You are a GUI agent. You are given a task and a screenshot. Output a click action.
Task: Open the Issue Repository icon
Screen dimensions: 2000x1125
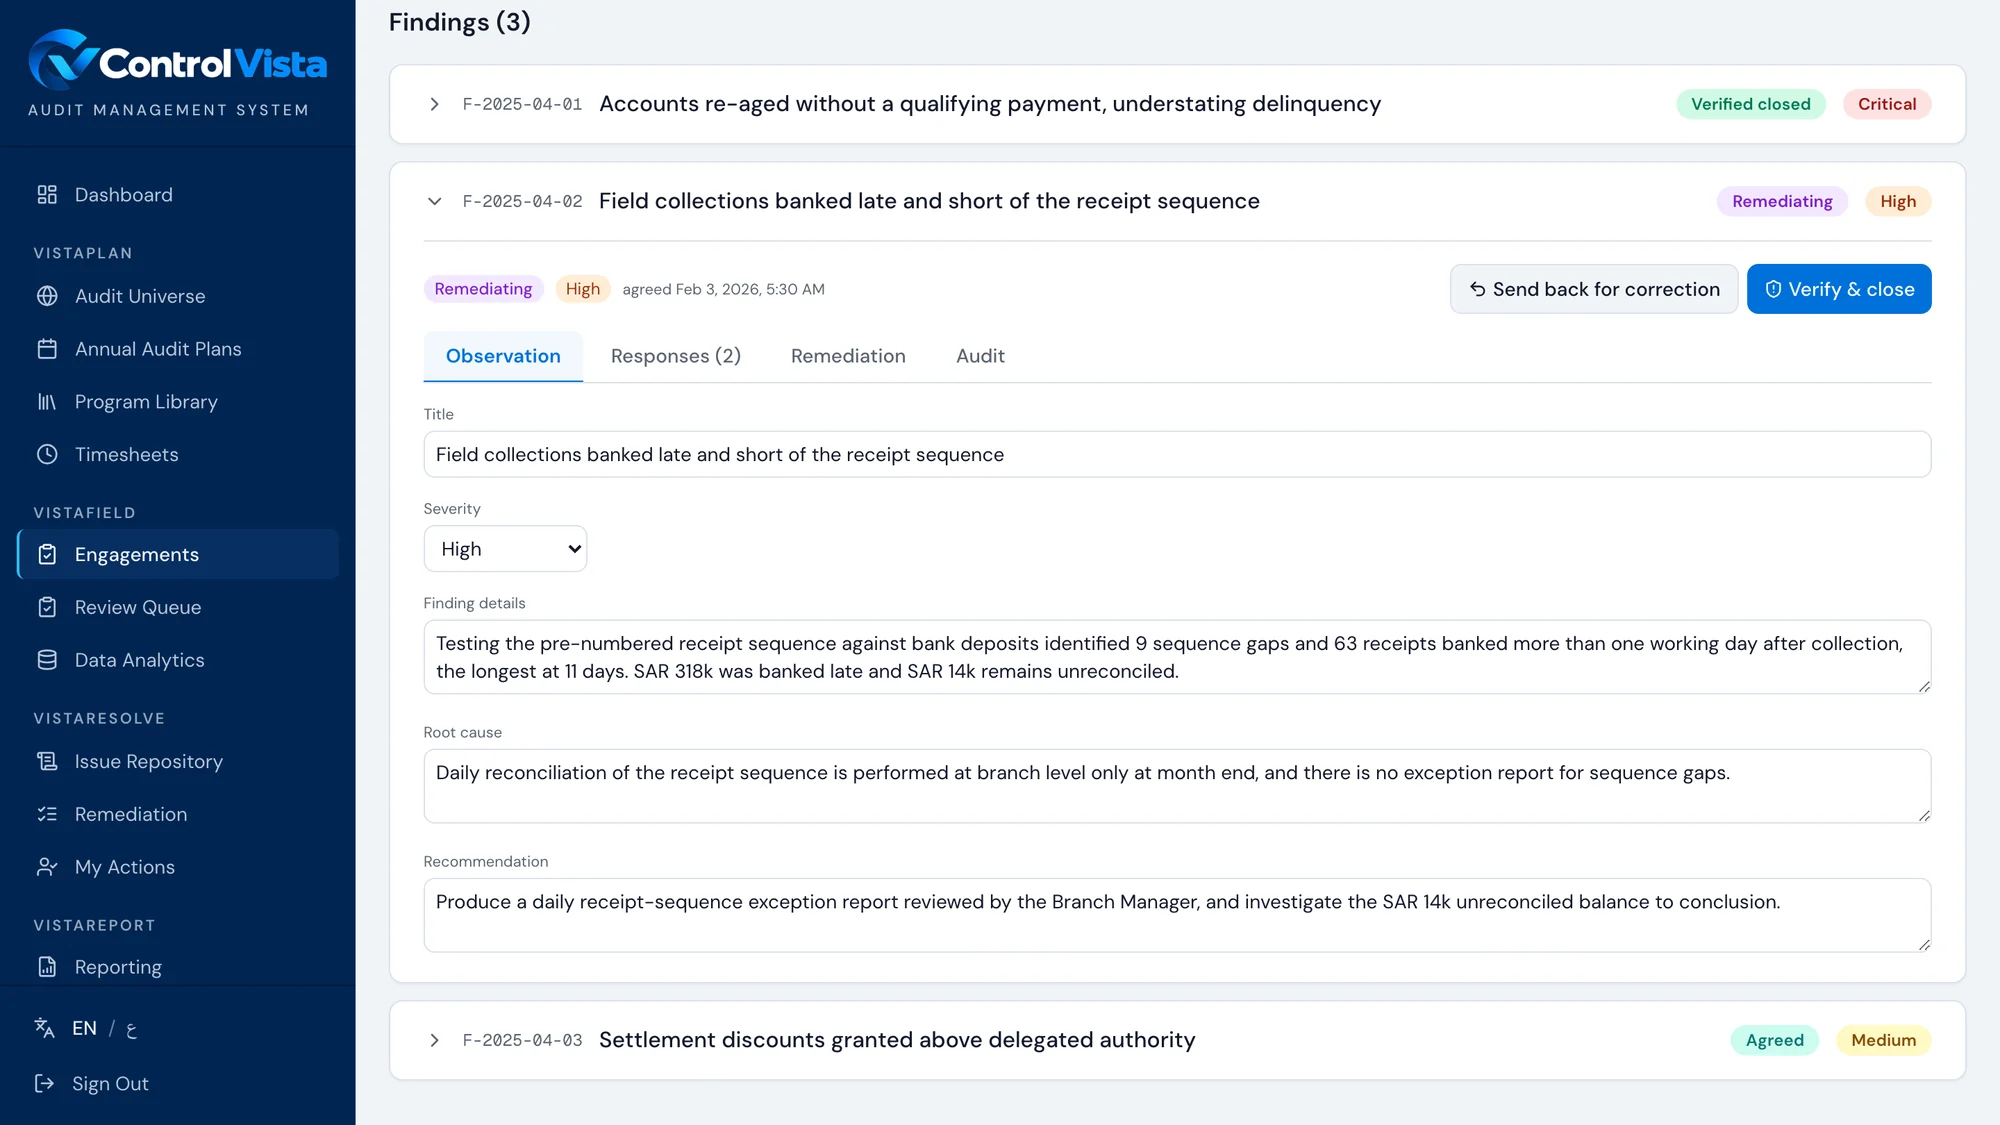[47, 761]
